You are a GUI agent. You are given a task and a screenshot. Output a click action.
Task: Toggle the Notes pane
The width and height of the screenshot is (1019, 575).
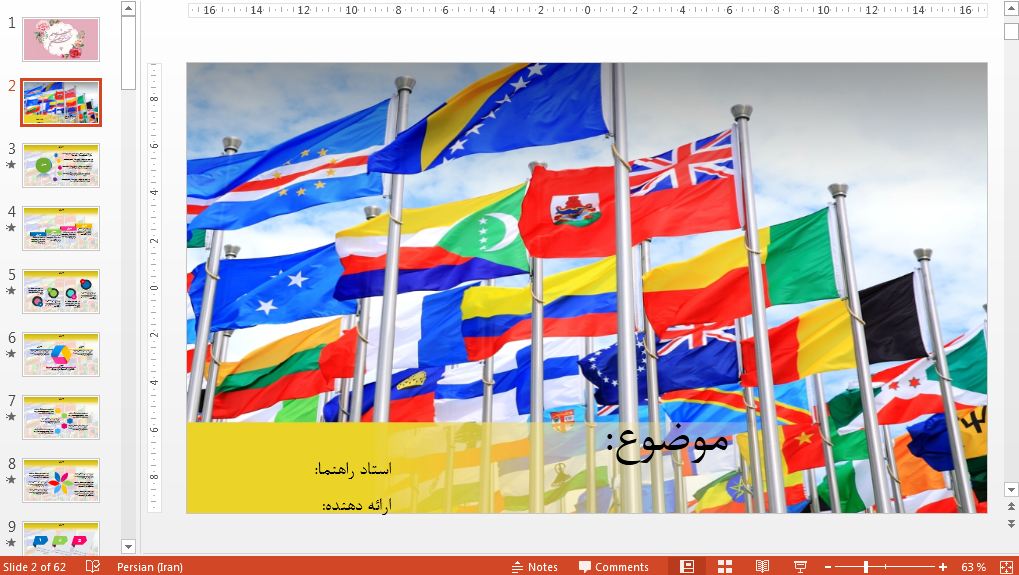pyautogui.click(x=534, y=567)
